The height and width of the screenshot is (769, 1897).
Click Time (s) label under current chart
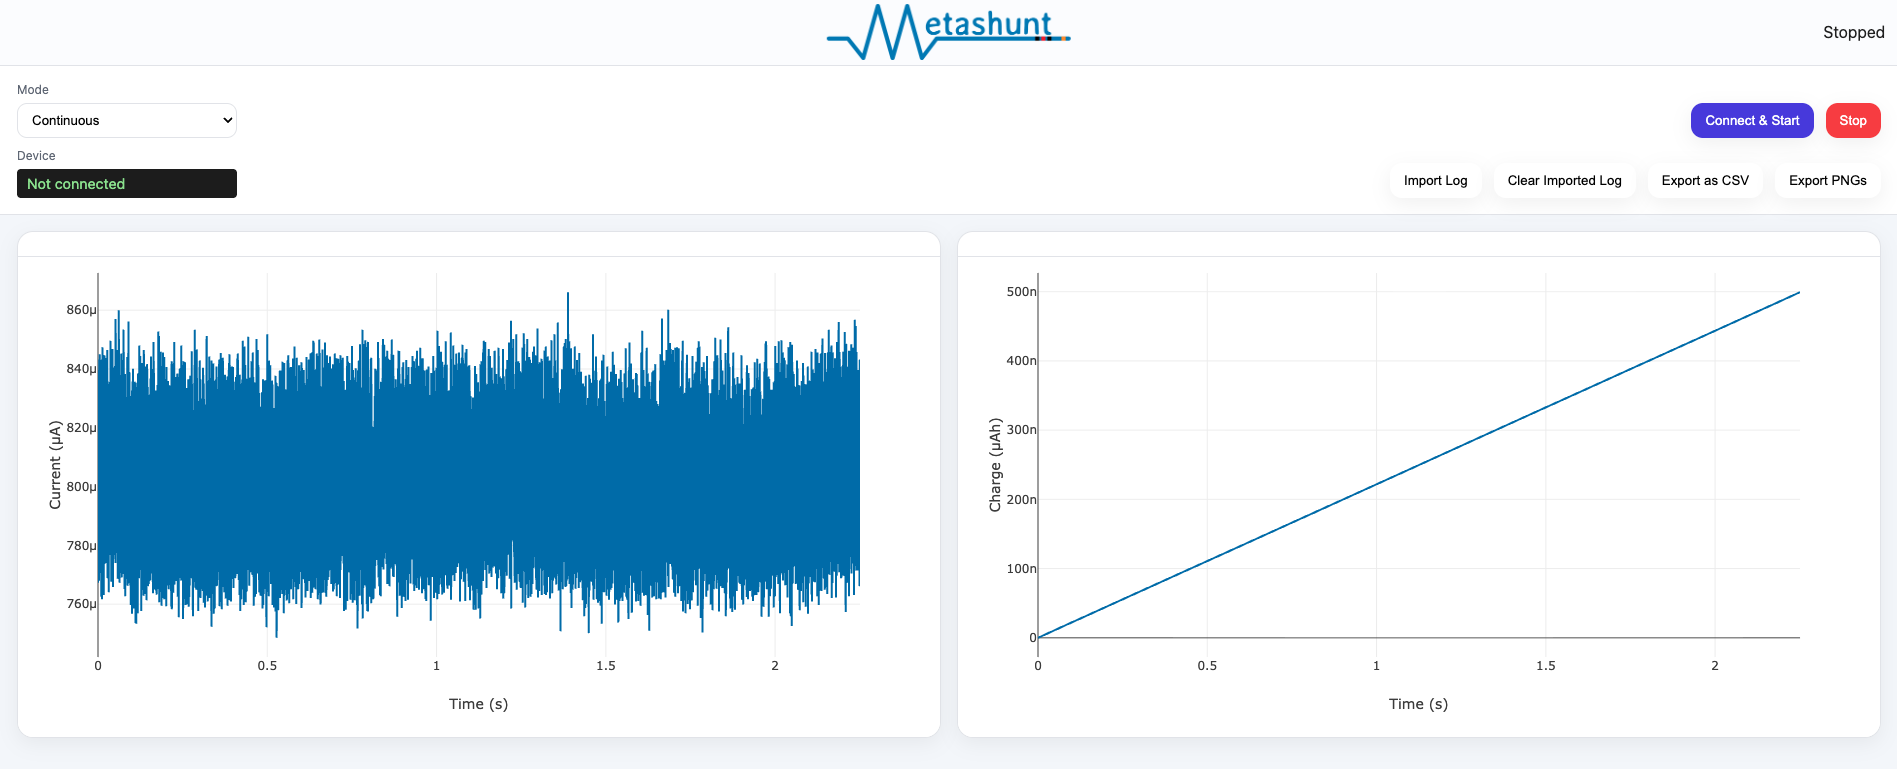(x=478, y=704)
